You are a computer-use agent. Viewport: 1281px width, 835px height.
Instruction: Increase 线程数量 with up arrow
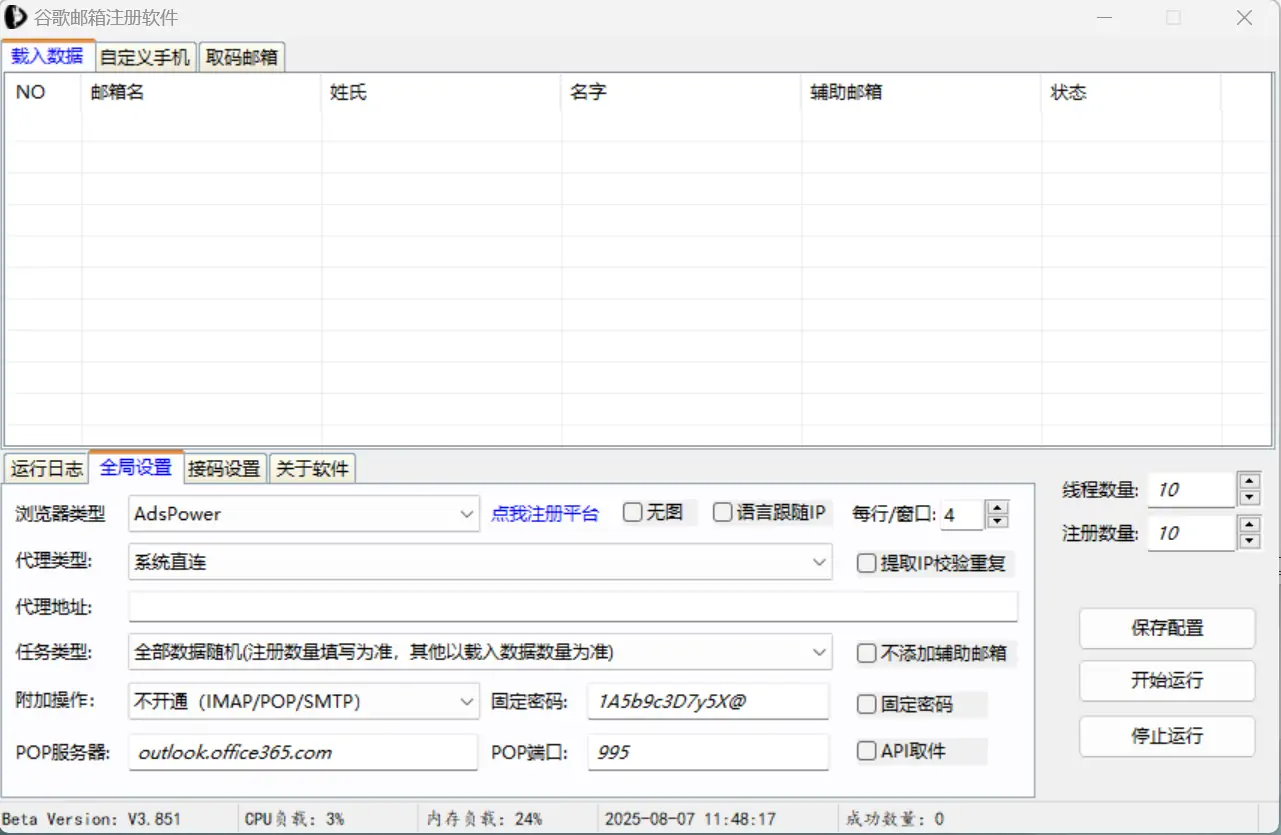(x=1249, y=482)
